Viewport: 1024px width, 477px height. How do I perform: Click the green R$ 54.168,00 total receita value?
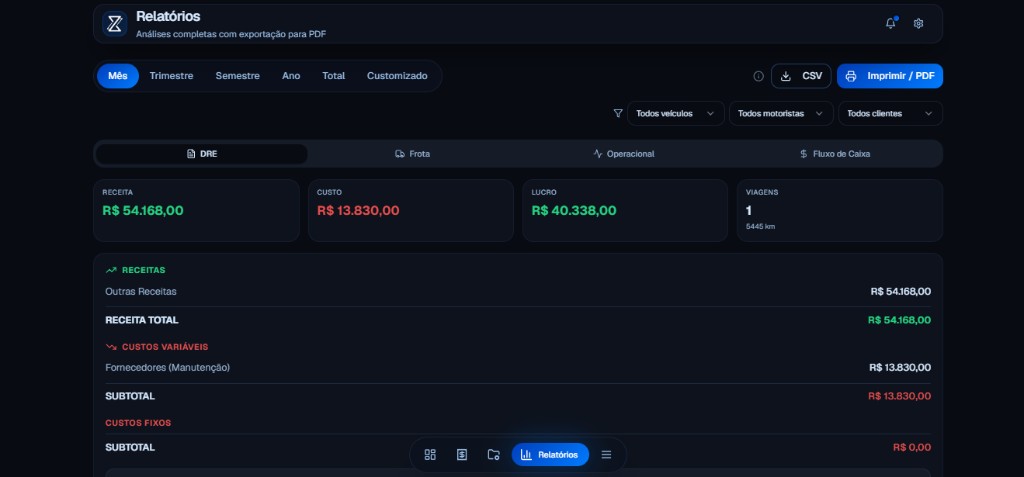click(899, 320)
